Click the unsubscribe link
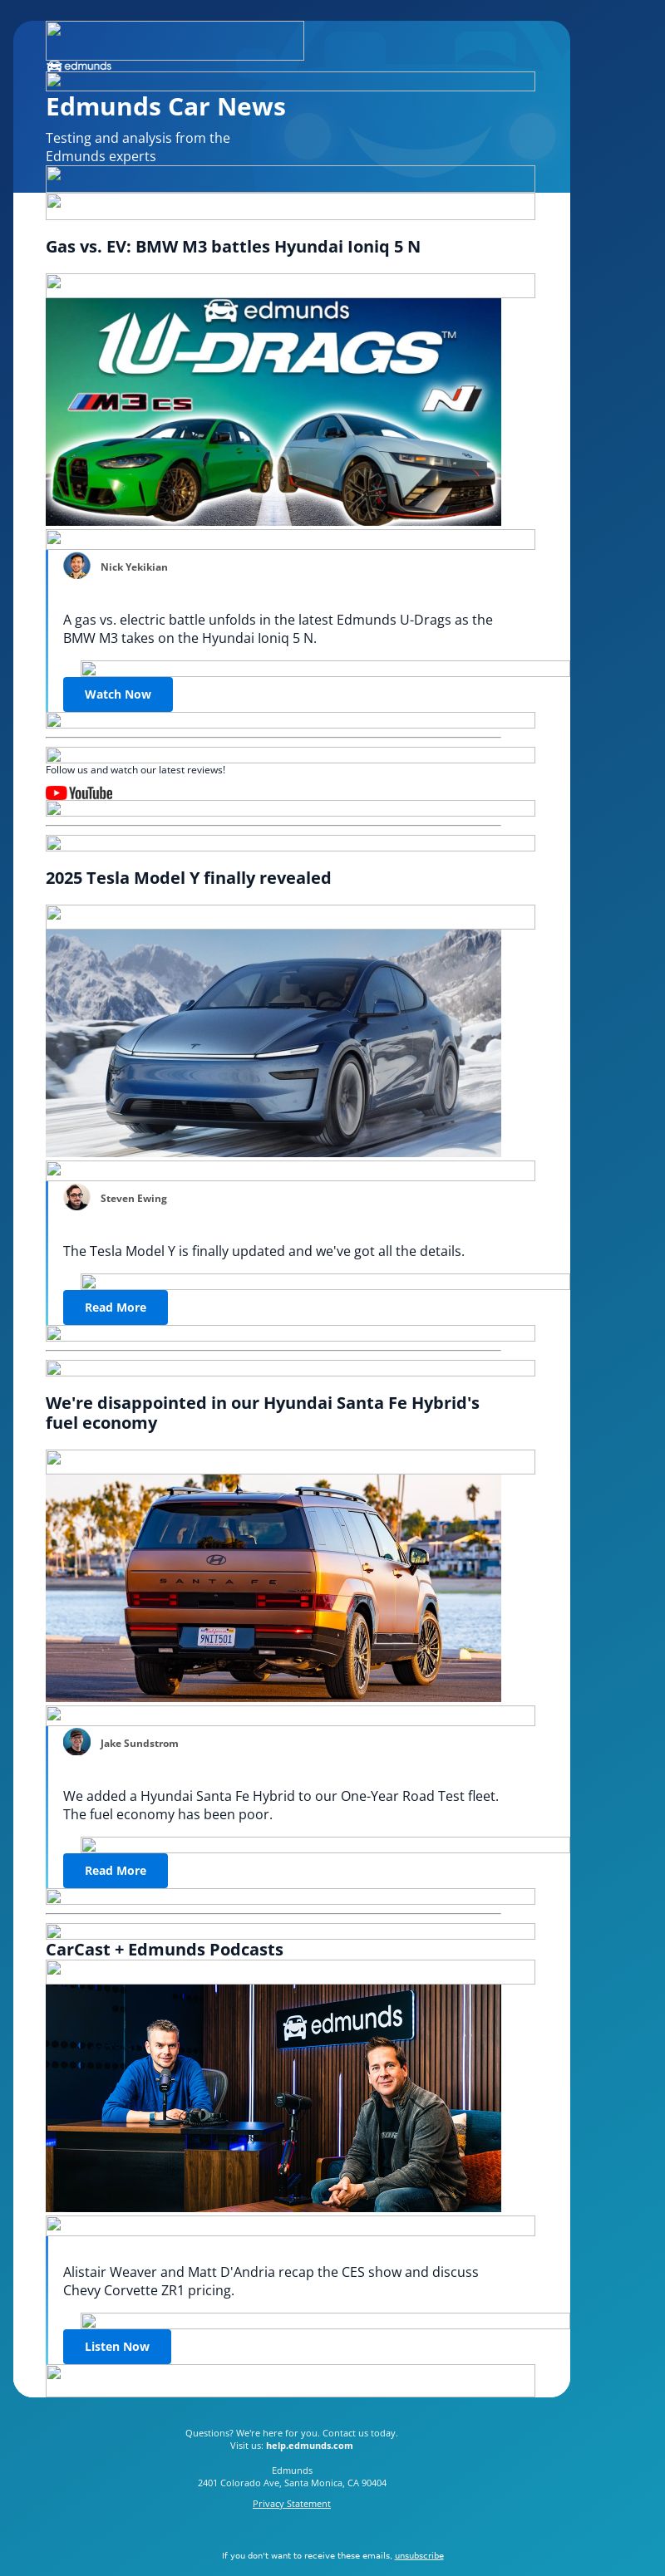The image size is (665, 2576). pyautogui.click(x=419, y=2555)
